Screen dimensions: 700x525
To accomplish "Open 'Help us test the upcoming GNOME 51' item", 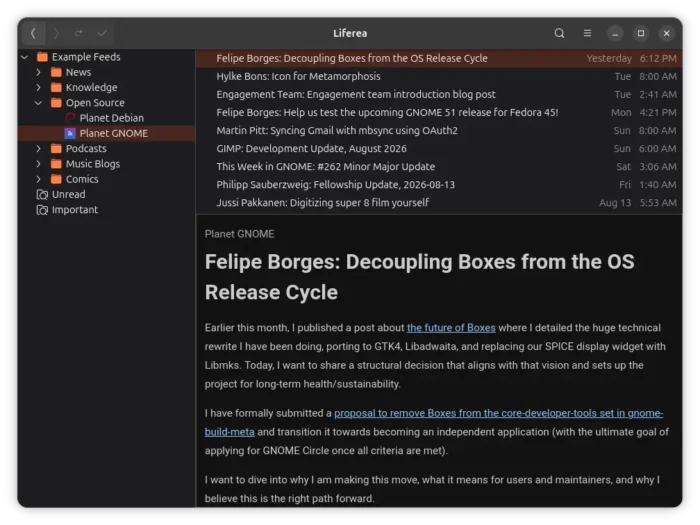I will click(439, 112).
